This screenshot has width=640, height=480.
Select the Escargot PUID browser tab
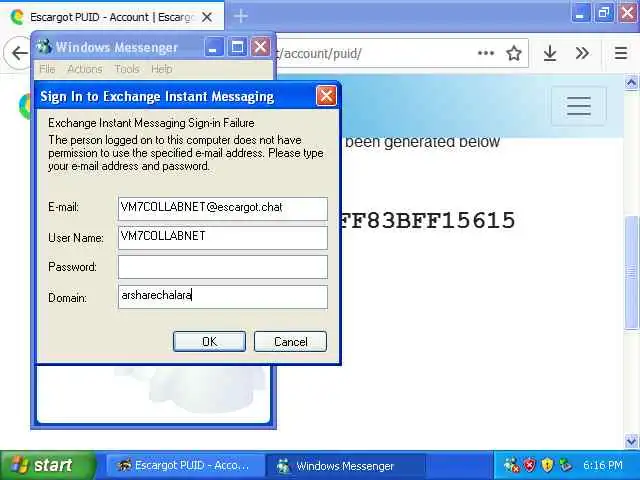pos(112,17)
